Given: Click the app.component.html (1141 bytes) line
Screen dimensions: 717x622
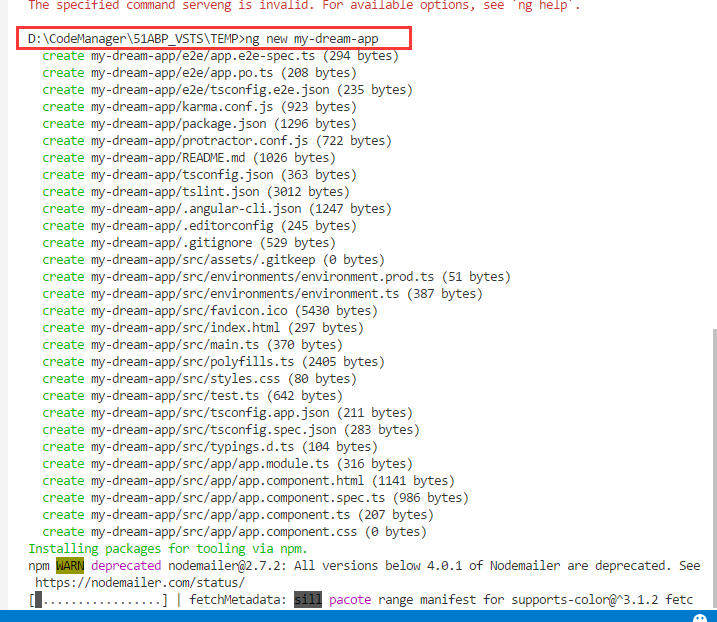Looking at the screenshot, I should click(248, 481).
